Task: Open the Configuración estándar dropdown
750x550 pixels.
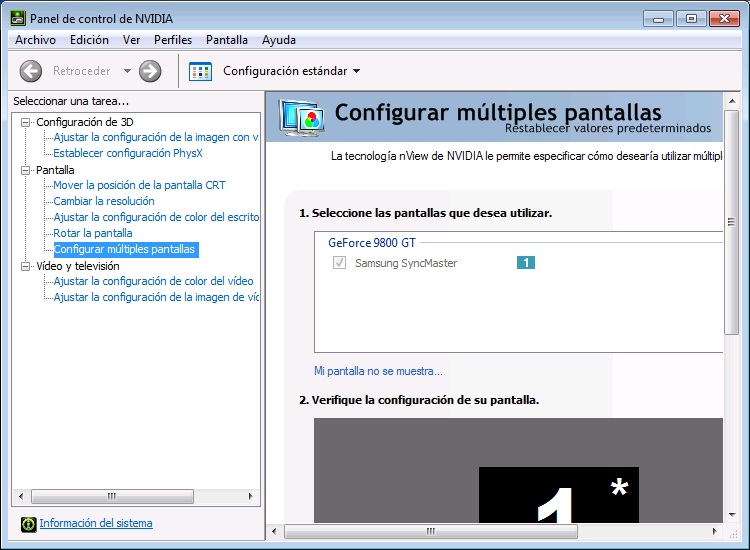Action: point(356,71)
